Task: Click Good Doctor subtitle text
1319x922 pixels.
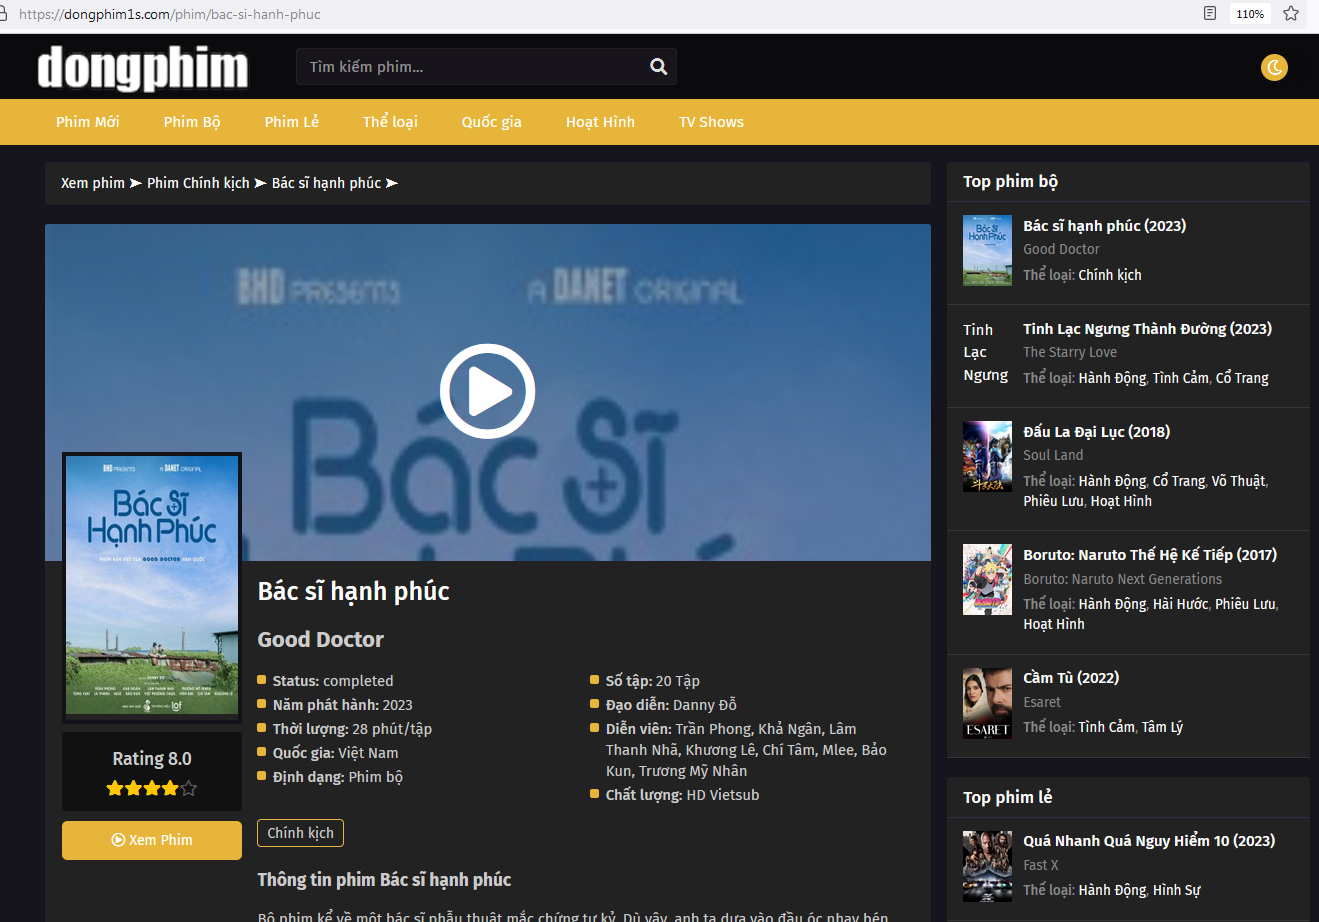Action: pyautogui.click(x=321, y=639)
